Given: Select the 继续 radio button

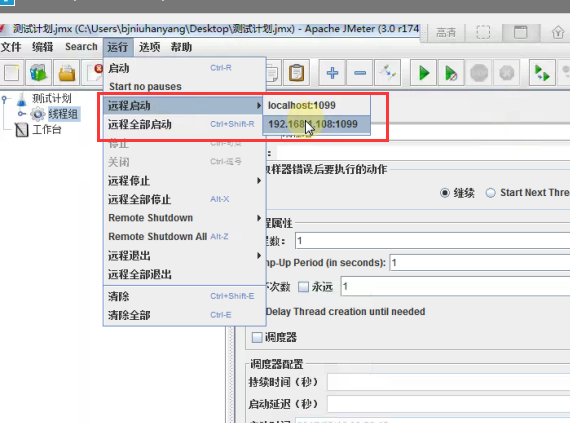Looking at the screenshot, I should point(445,193).
